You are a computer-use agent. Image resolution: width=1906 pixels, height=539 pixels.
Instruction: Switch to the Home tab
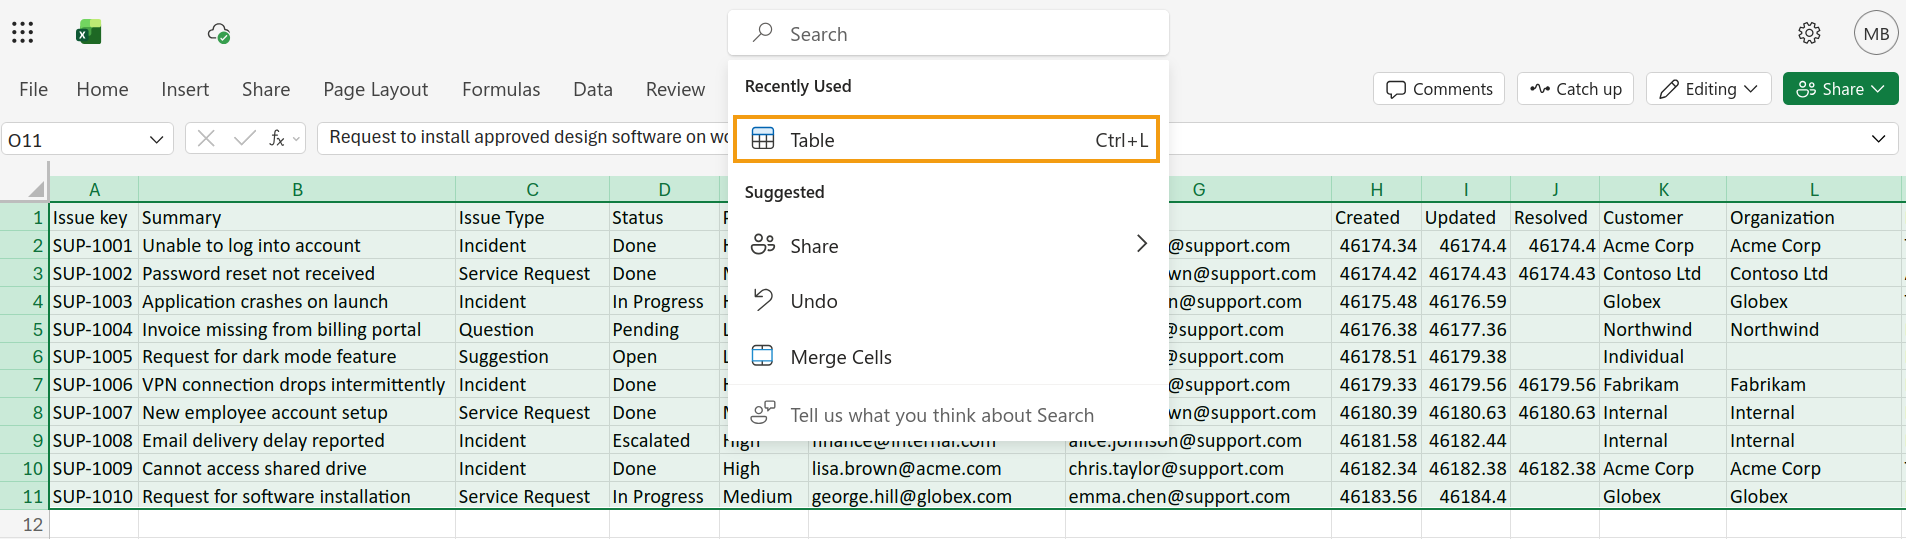(x=102, y=89)
